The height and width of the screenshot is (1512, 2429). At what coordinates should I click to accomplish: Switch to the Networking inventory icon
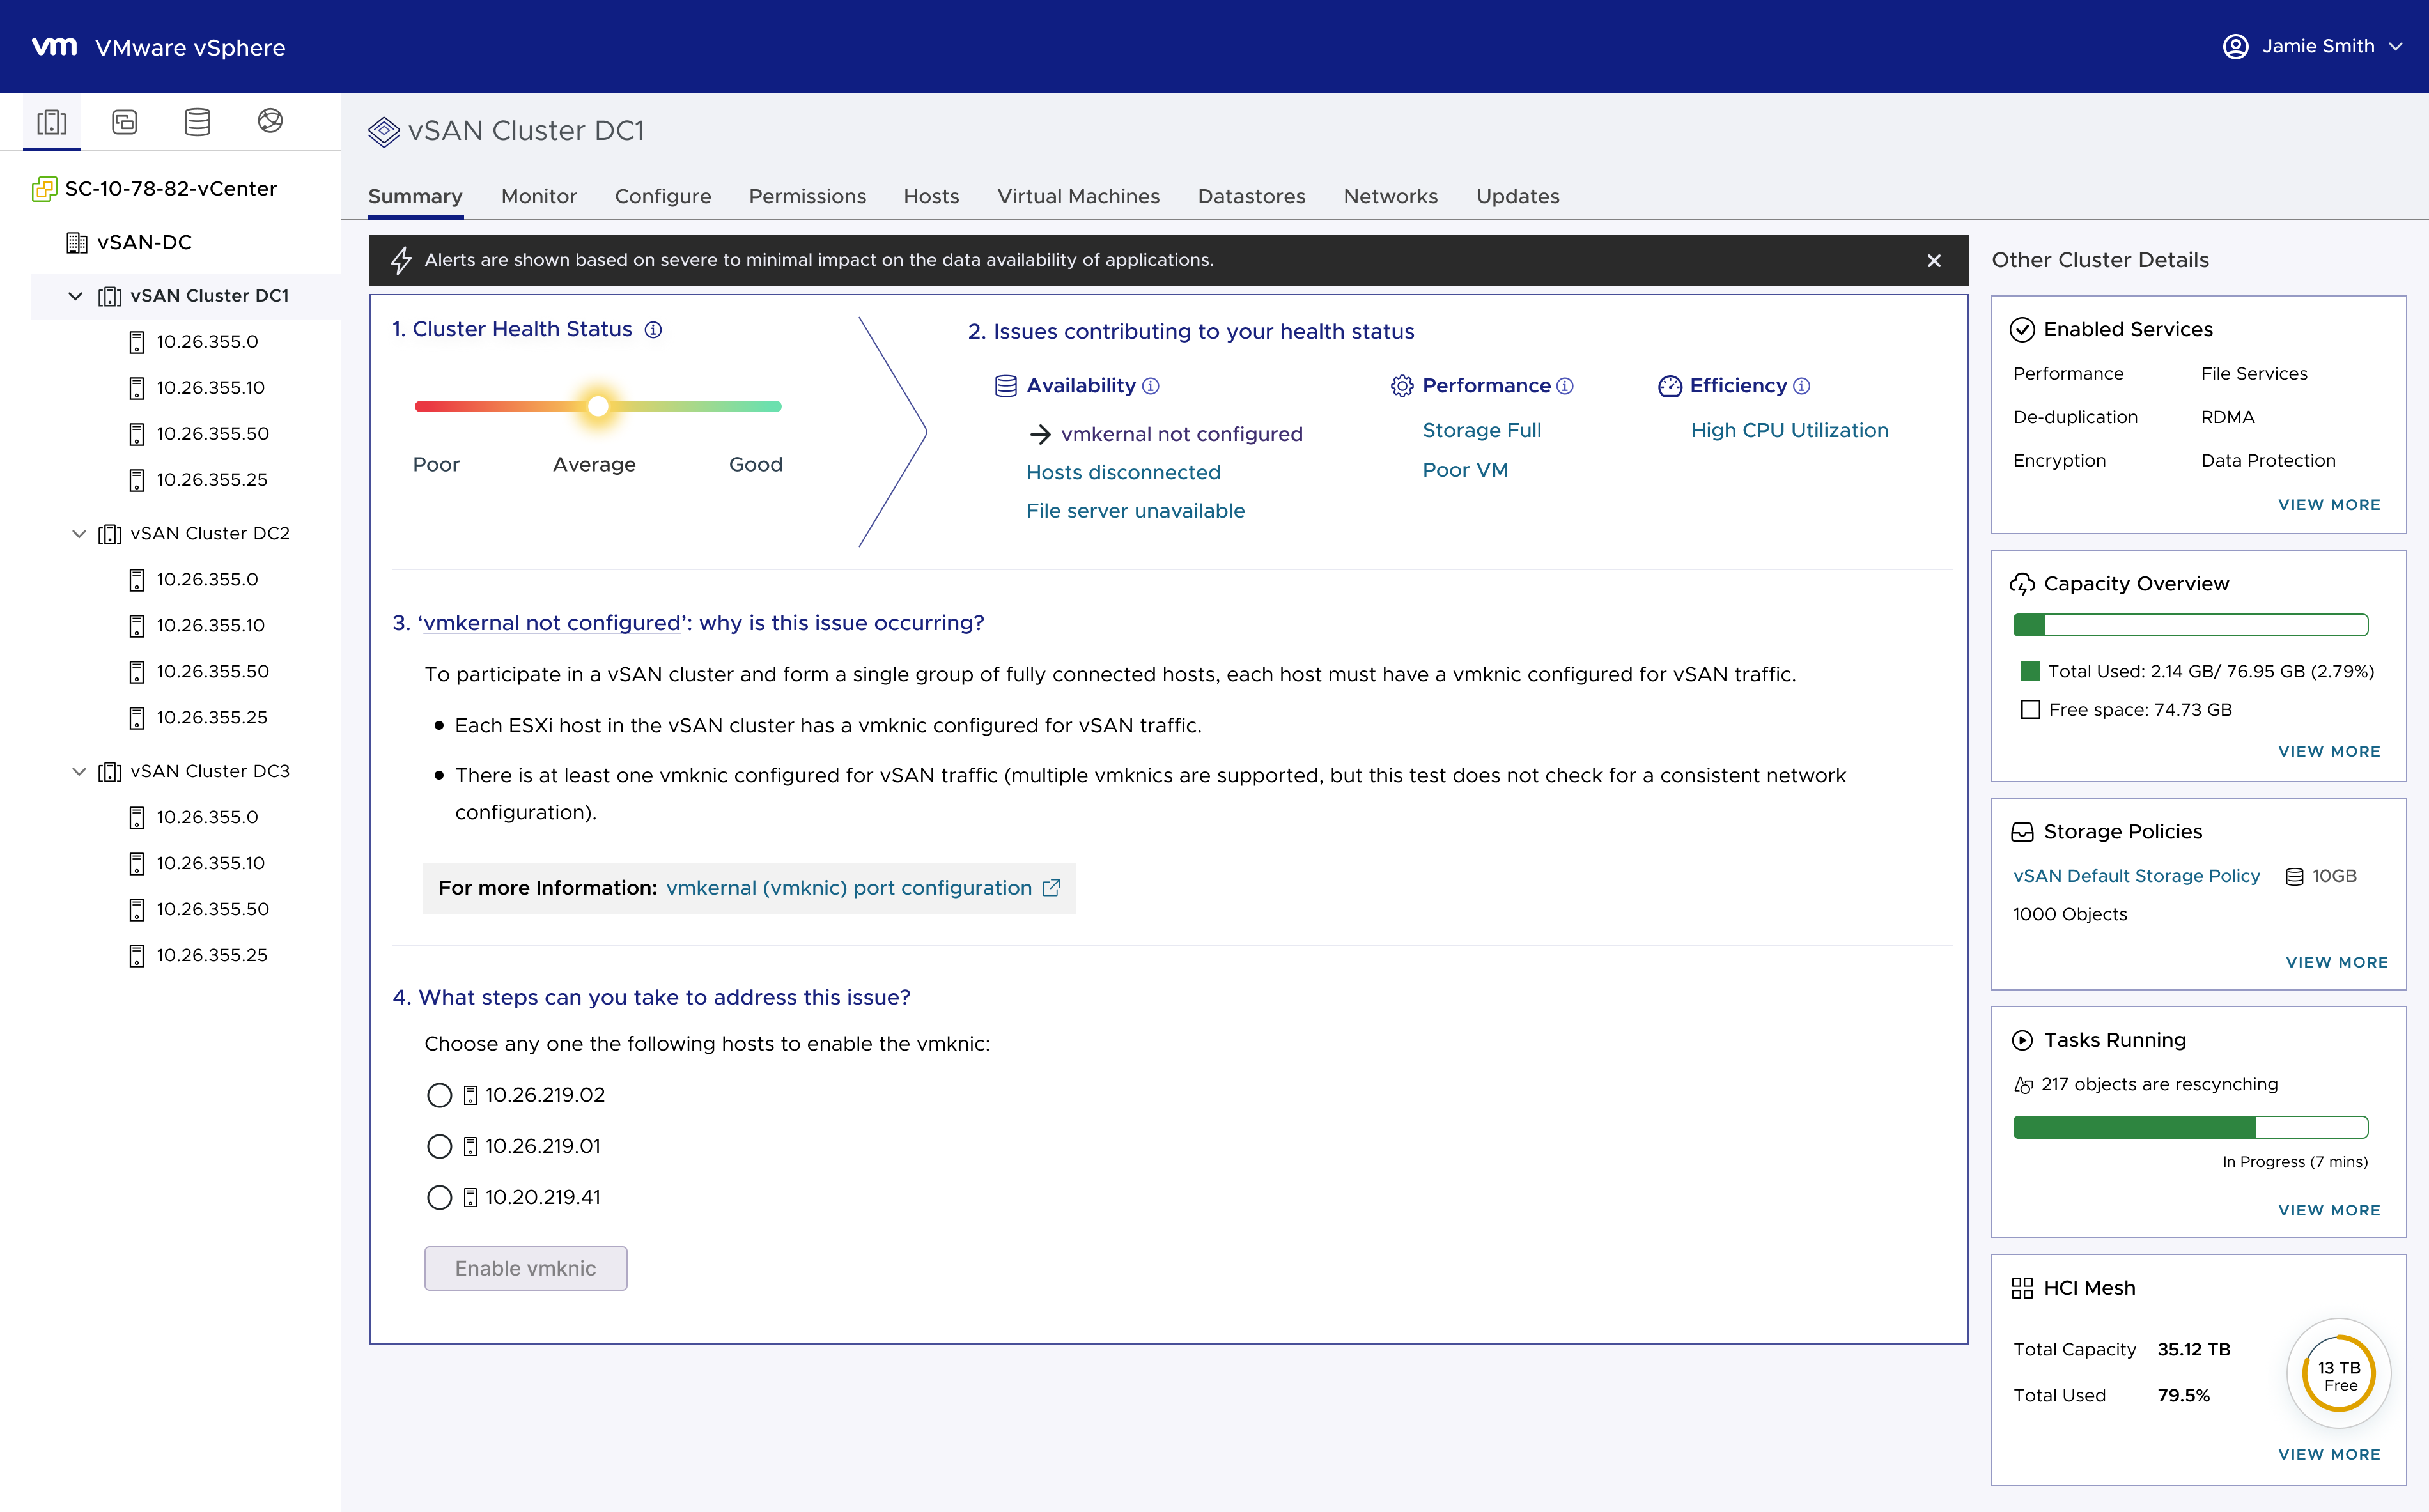point(270,122)
